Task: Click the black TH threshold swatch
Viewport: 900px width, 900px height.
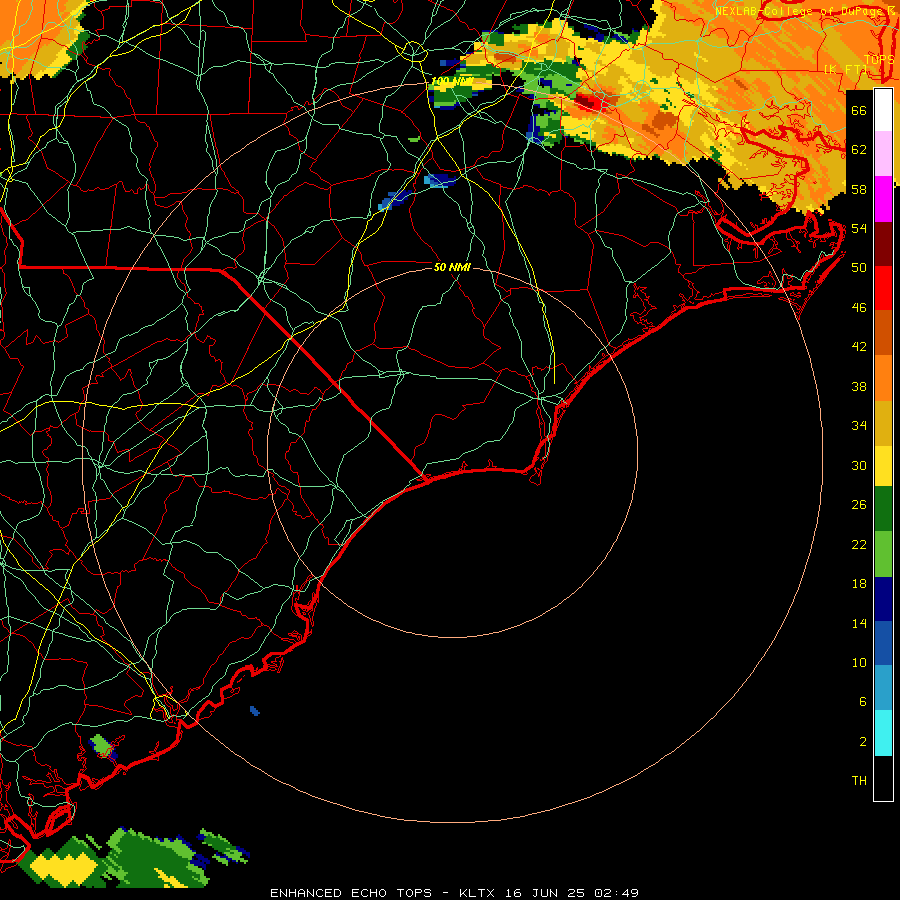Action: [x=883, y=778]
